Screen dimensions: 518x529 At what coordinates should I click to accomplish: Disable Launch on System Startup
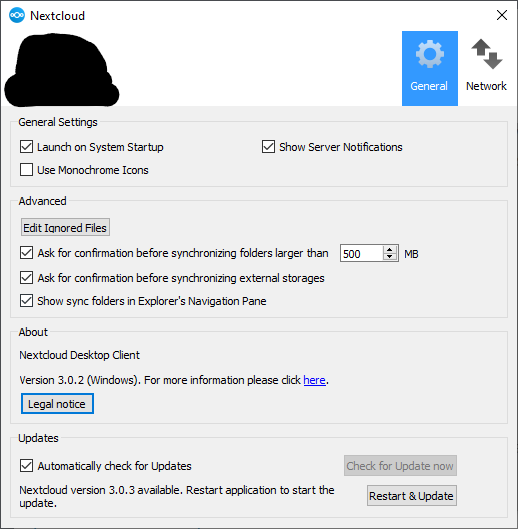pyautogui.click(x=26, y=147)
